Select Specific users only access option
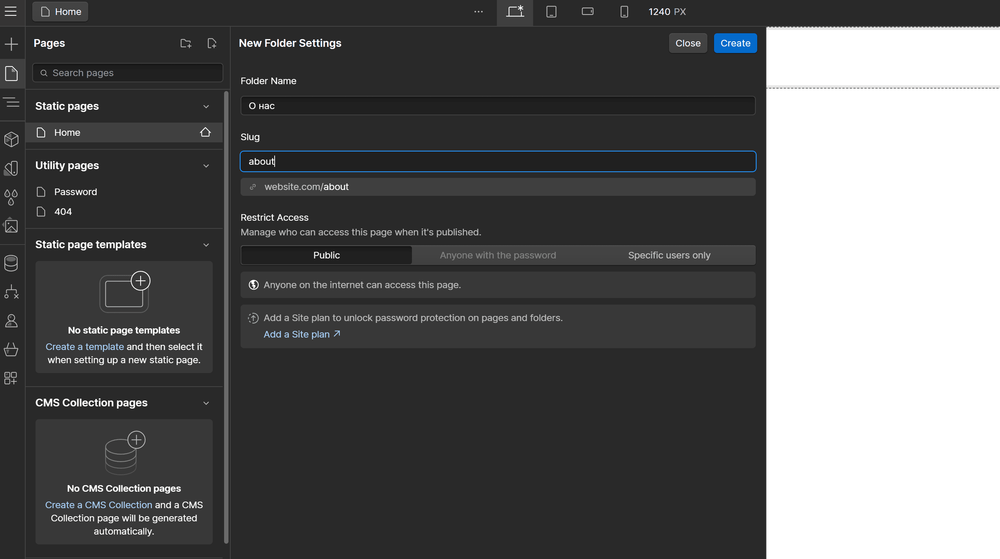This screenshot has width=1000, height=559. click(x=669, y=255)
